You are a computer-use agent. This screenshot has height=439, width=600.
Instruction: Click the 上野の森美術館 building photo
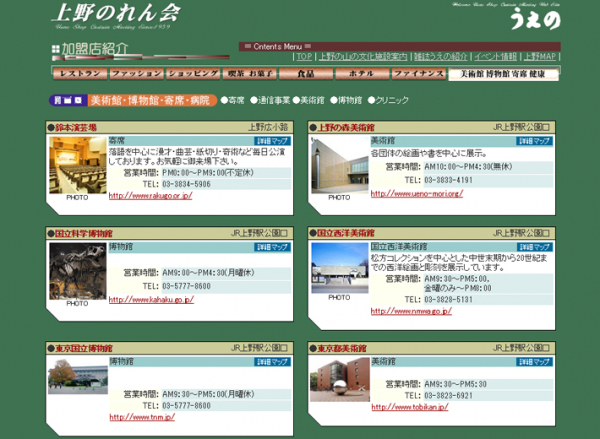[x=340, y=165]
